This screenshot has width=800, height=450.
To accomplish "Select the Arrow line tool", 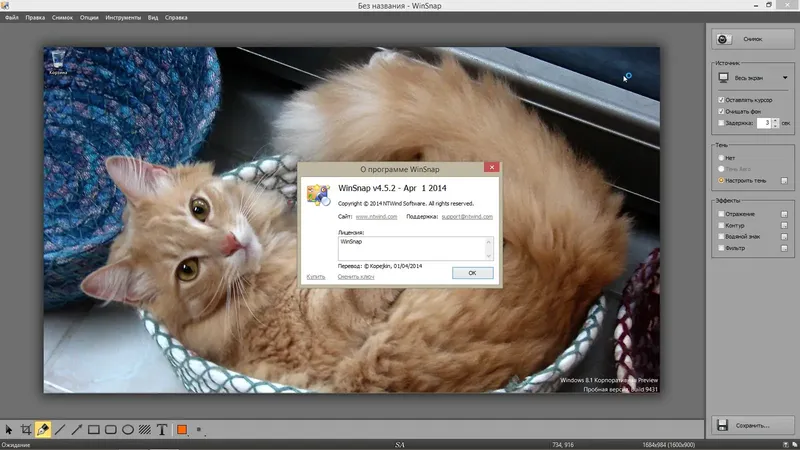I will tap(77, 430).
